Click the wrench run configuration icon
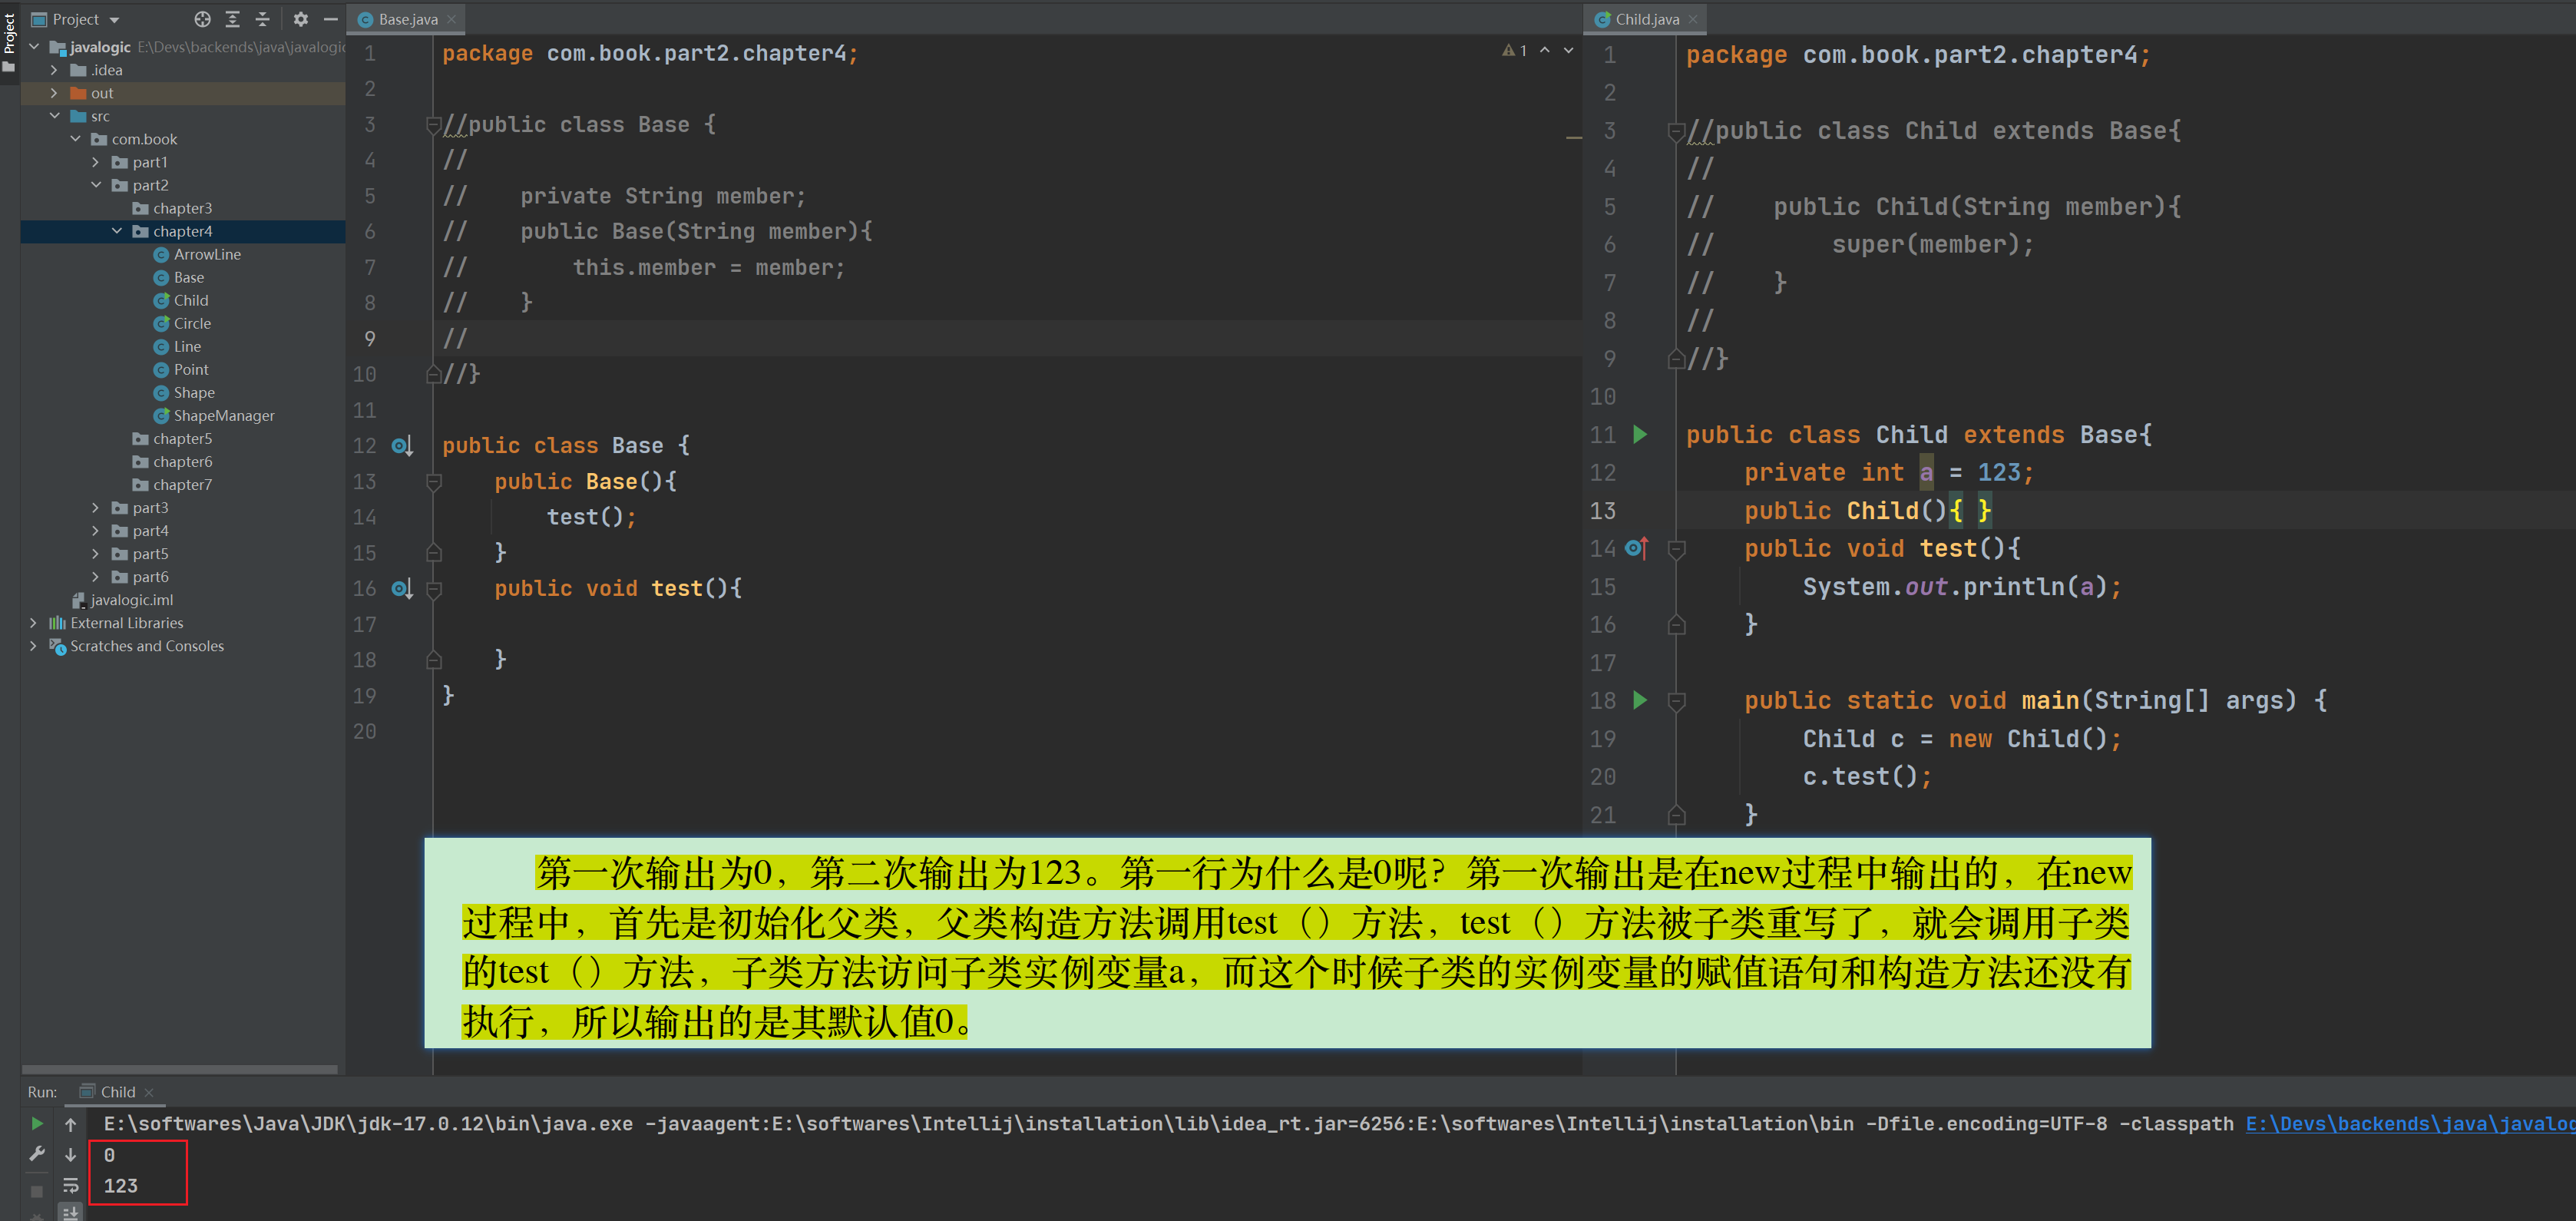Image resolution: width=2576 pixels, height=1221 pixels. pyautogui.click(x=37, y=1154)
